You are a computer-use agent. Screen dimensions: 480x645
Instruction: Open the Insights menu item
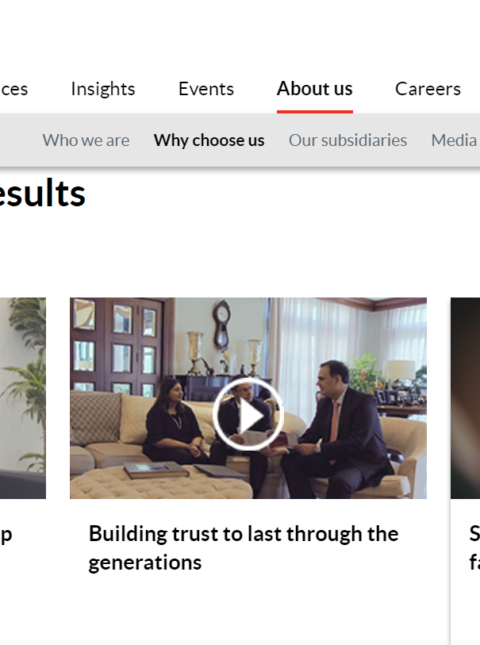pos(103,89)
